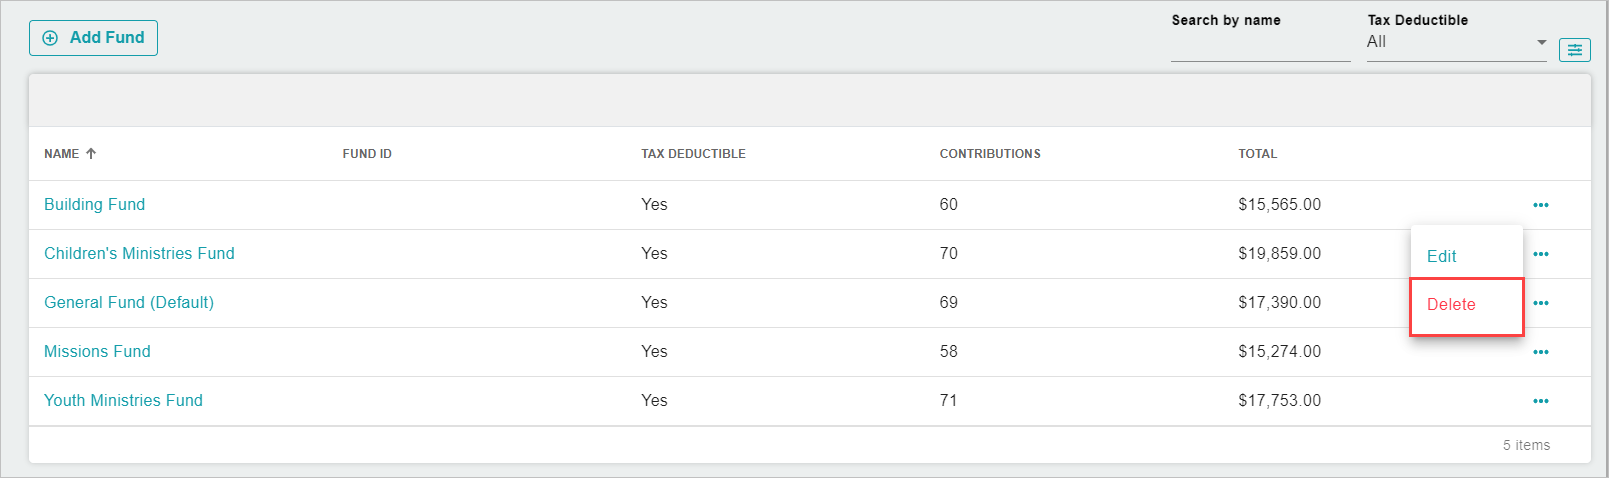
Task: Open Youth Ministries Fund three-dot menu
Action: coord(1540,401)
